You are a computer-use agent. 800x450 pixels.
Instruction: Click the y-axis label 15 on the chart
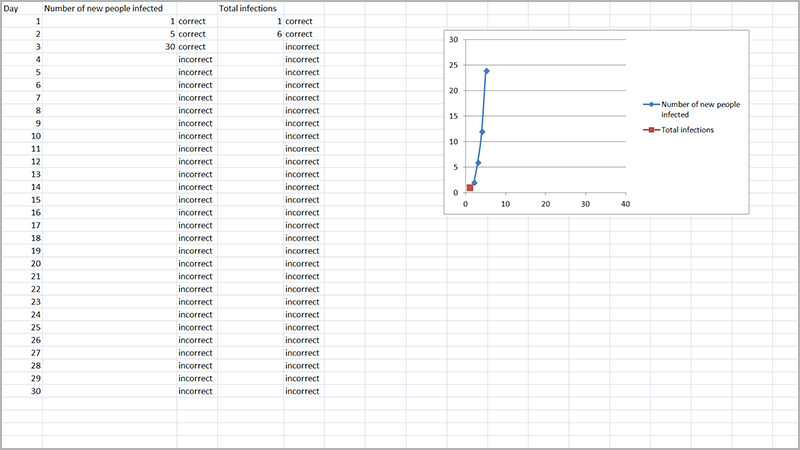[454, 116]
